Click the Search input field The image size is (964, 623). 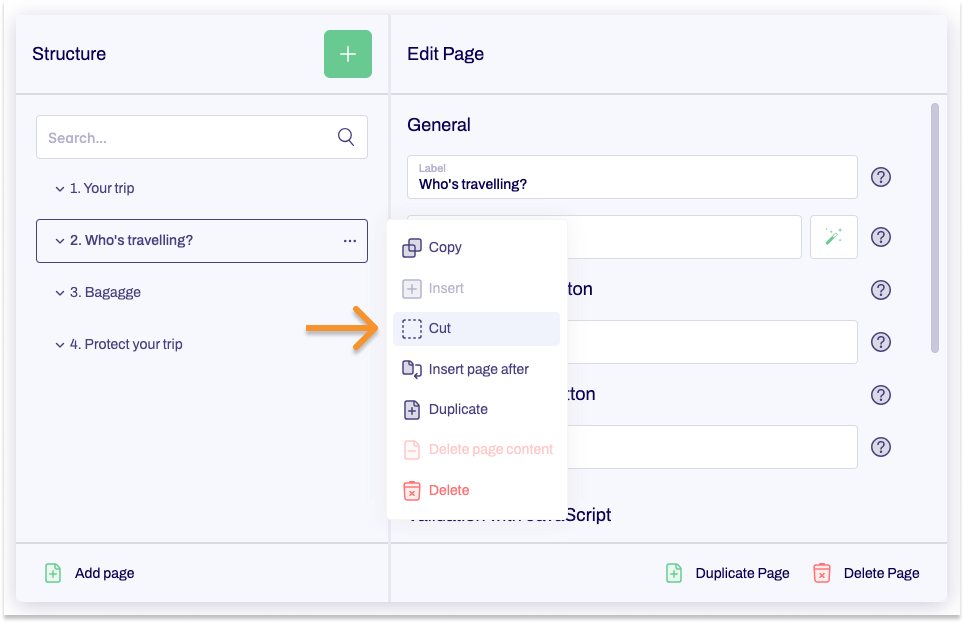[x=180, y=137]
